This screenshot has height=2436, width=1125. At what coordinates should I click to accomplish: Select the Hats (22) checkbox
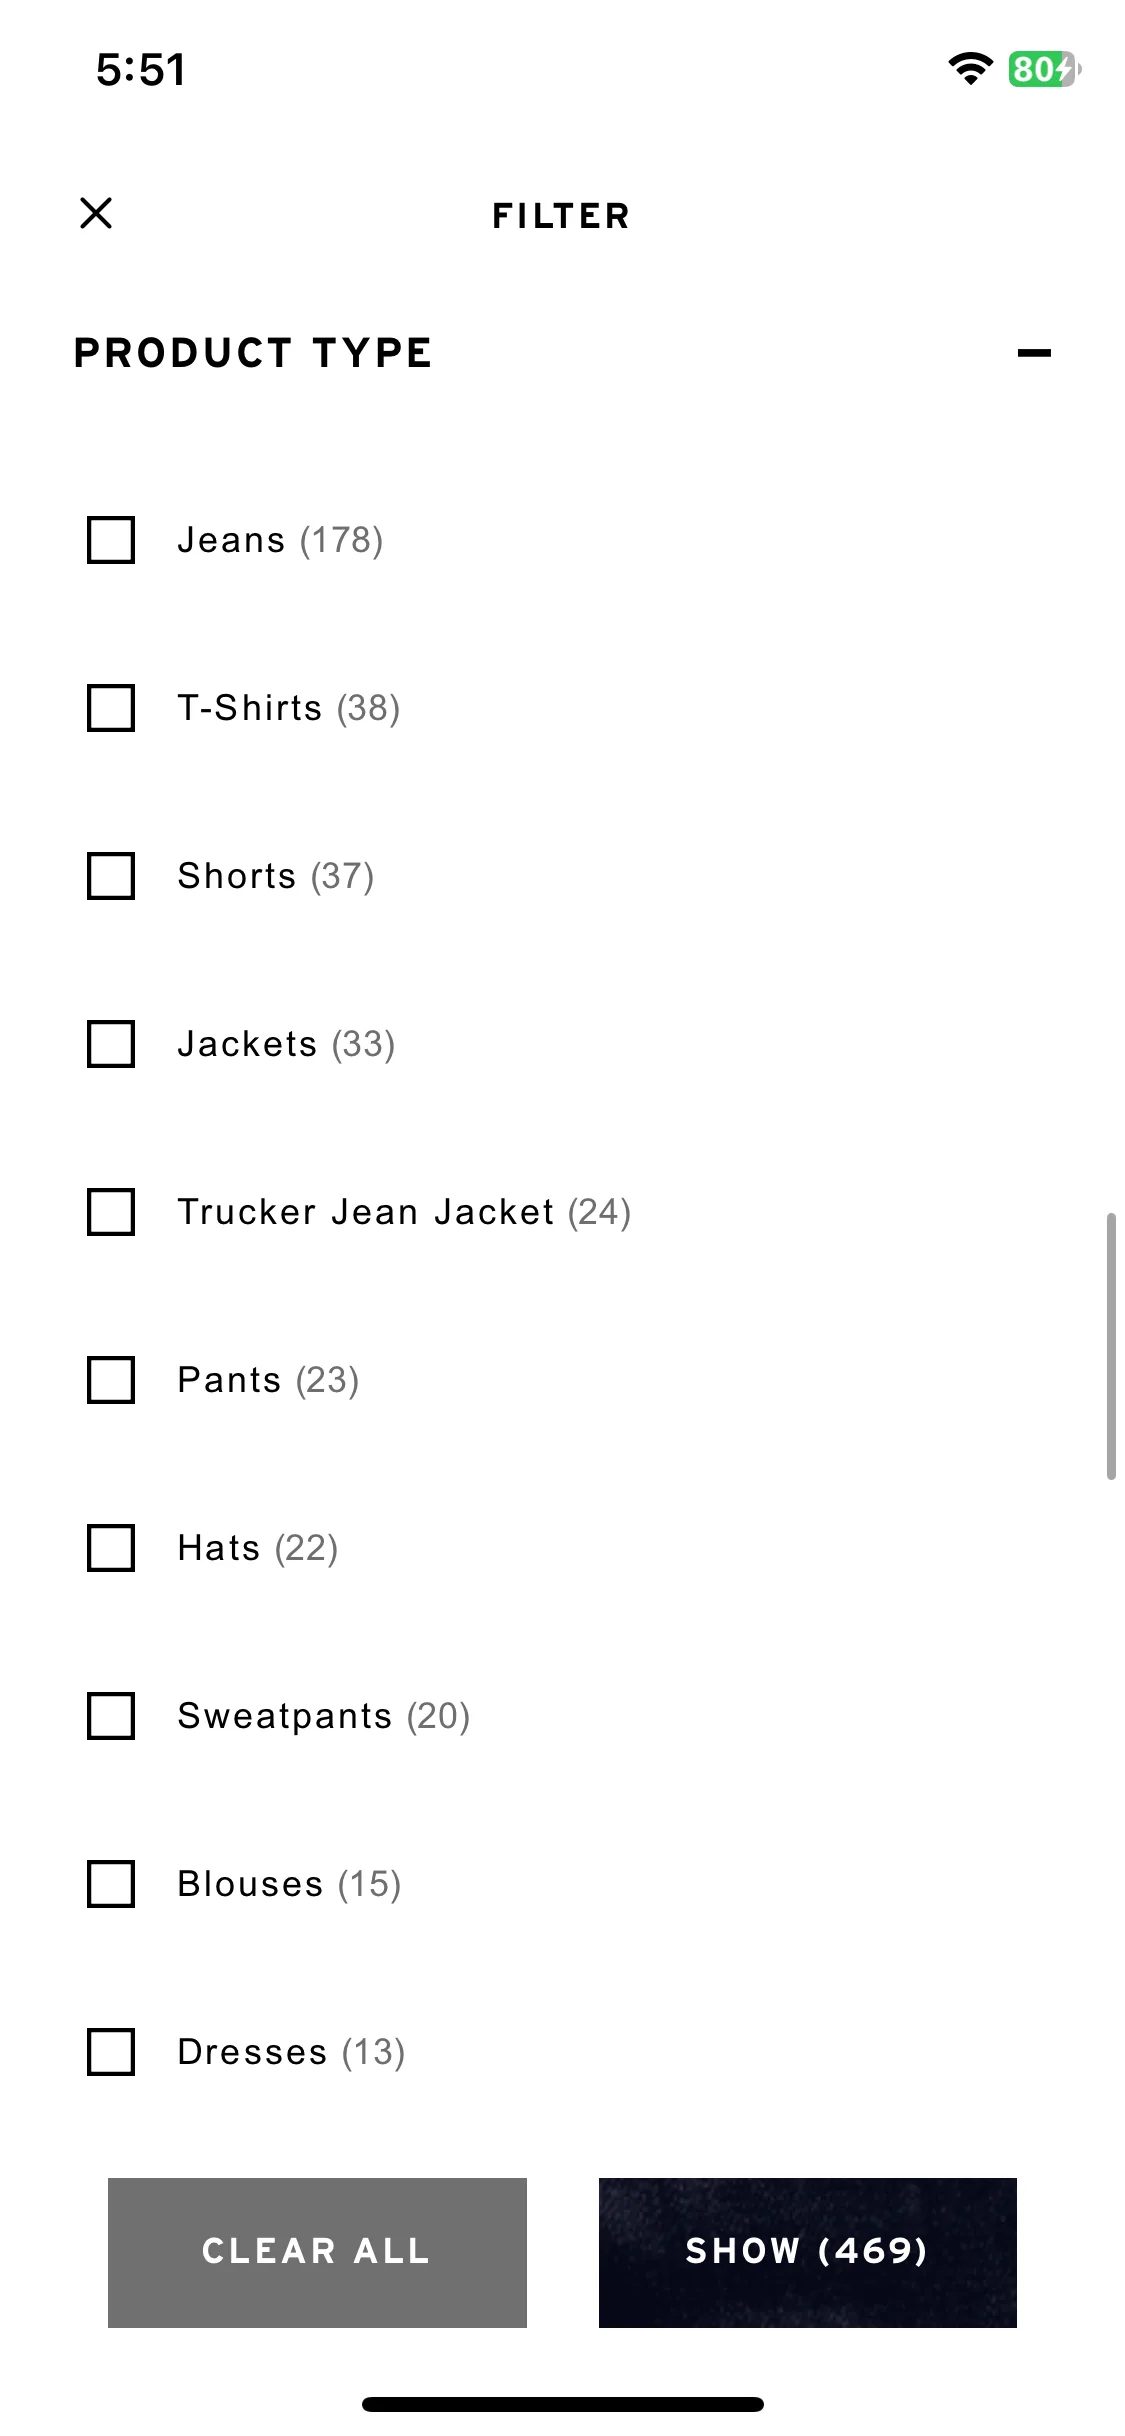(x=111, y=1548)
